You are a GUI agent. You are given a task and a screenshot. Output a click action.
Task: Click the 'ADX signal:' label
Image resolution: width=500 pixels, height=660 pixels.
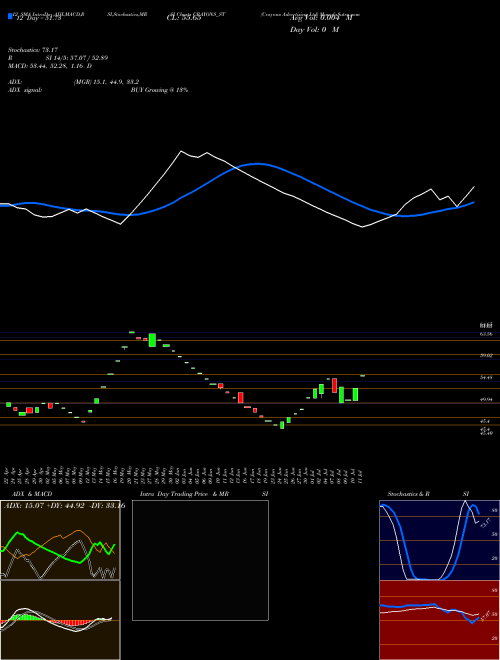25,90
